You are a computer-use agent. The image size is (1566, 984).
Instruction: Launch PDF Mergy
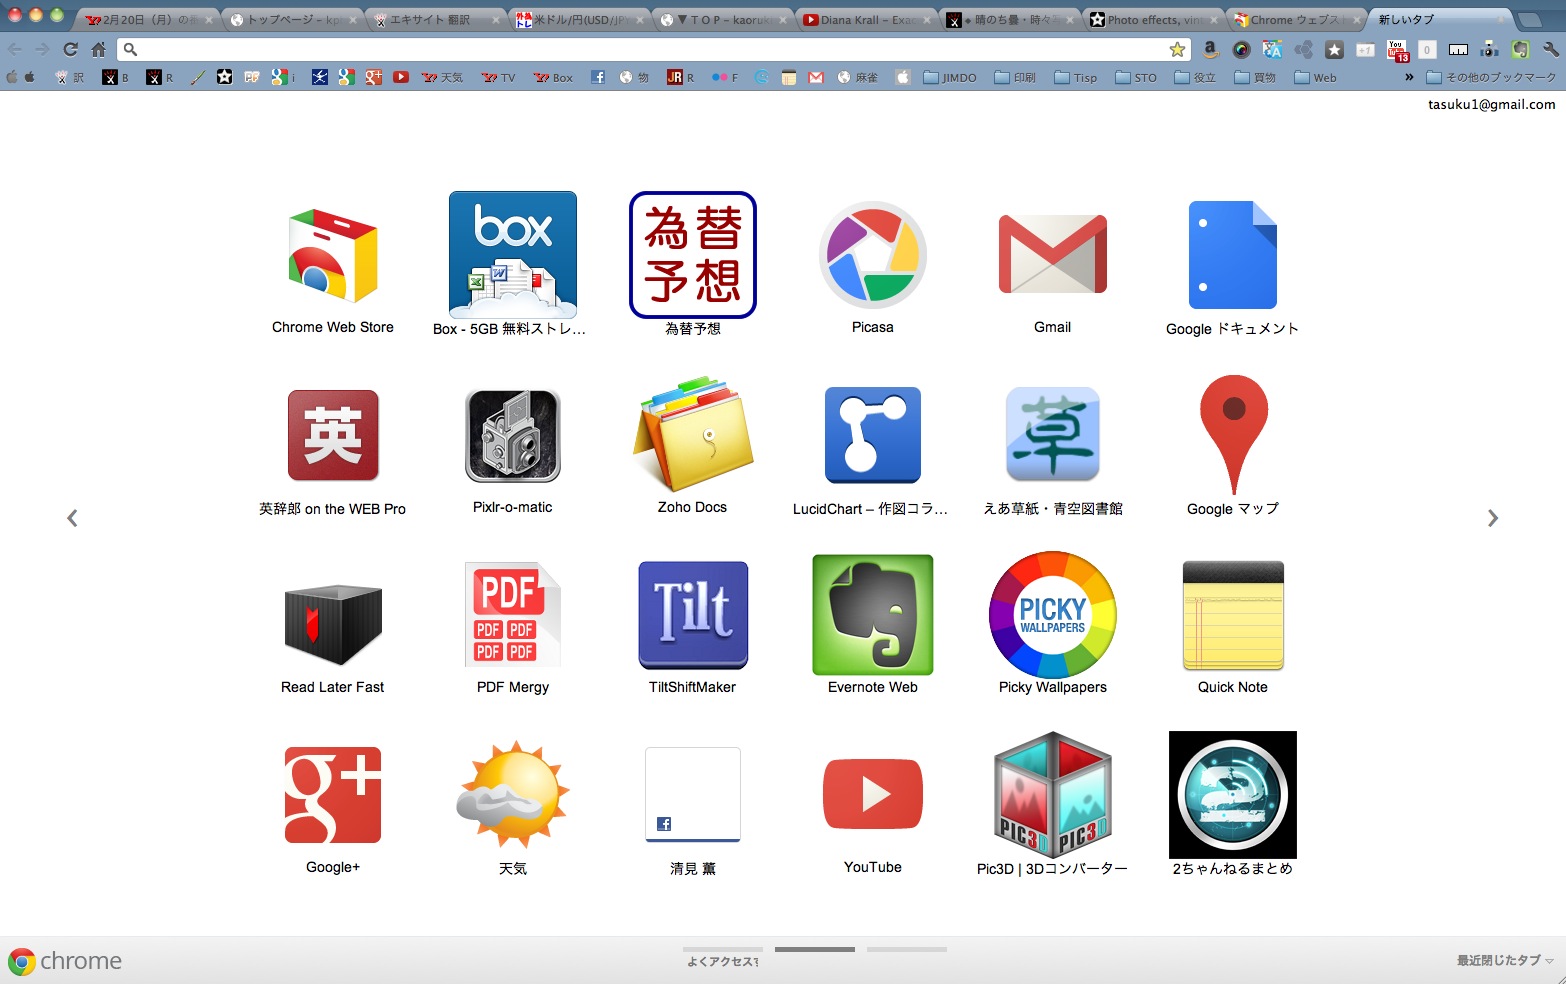[513, 615]
